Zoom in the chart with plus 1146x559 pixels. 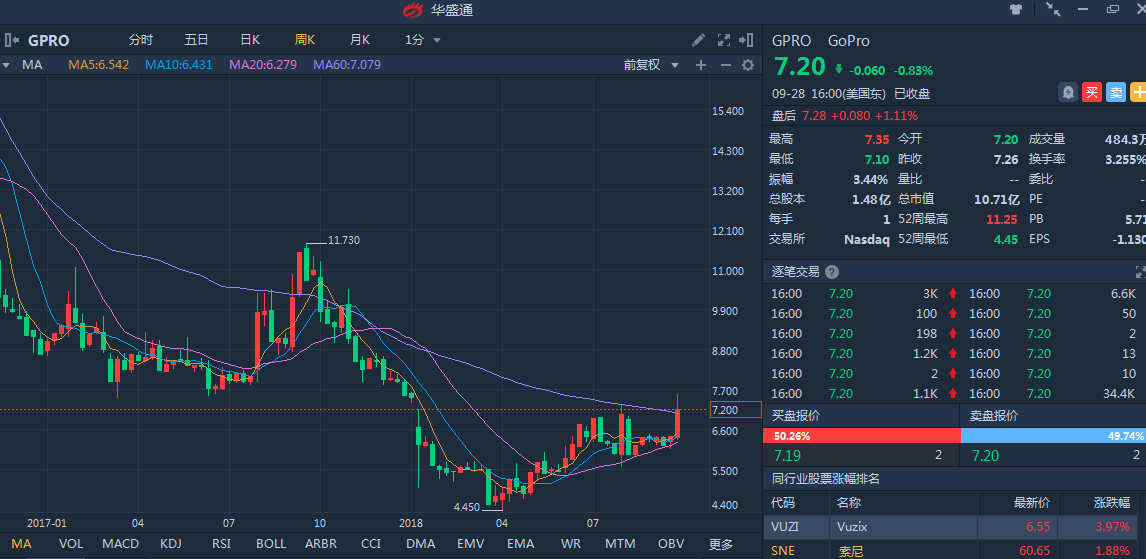(x=701, y=65)
